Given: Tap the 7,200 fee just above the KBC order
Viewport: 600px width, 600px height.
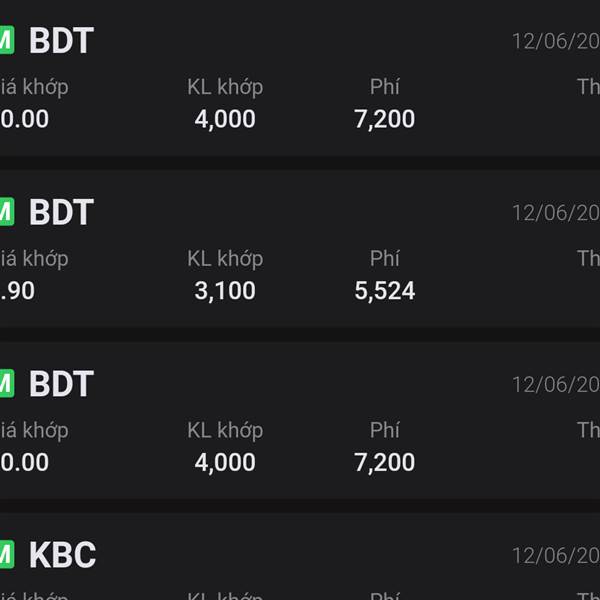Looking at the screenshot, I should click(385, 462).
